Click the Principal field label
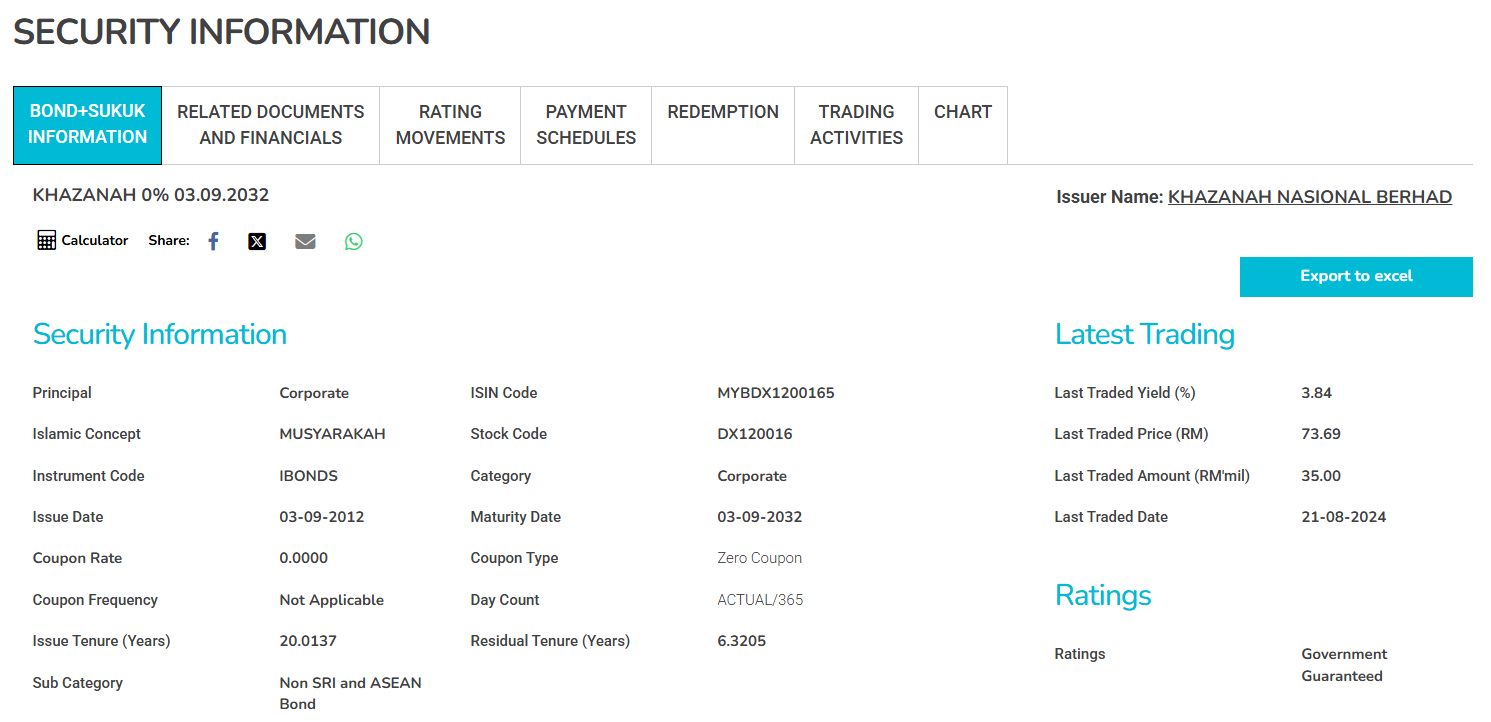Viewport: 1491px width, 722px height. point(62,393)
